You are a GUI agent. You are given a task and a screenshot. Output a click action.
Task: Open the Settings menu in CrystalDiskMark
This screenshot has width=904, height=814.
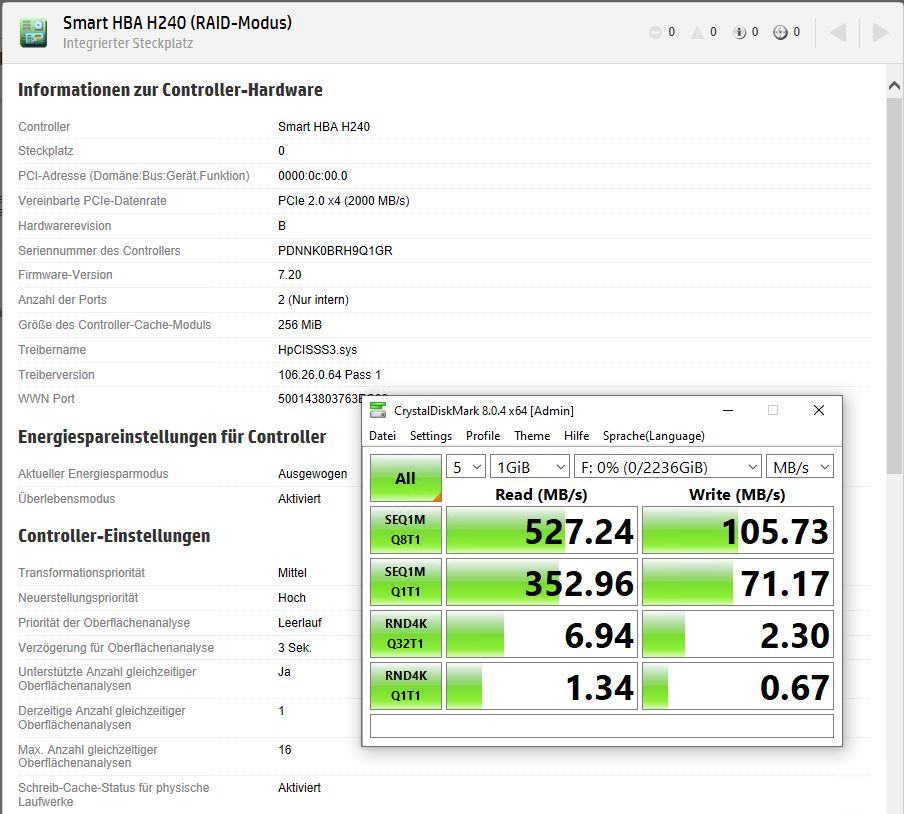pos(431,436)
